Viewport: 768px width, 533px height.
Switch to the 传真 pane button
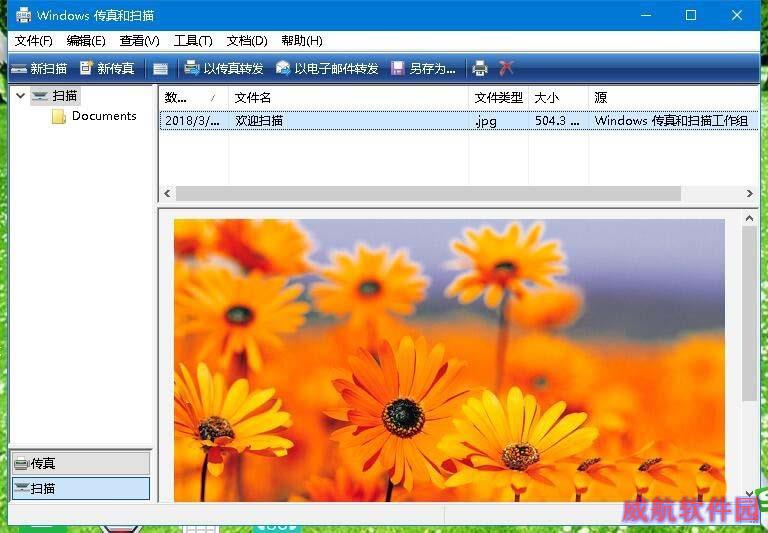[81, 463]
